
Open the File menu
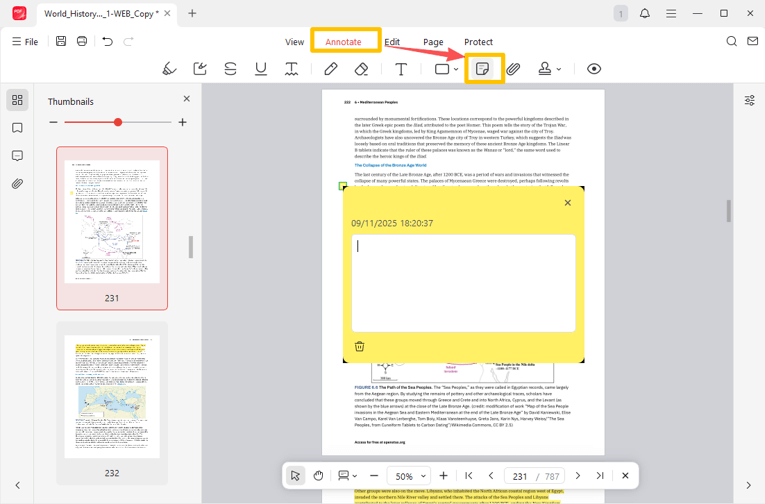(25, 41)
